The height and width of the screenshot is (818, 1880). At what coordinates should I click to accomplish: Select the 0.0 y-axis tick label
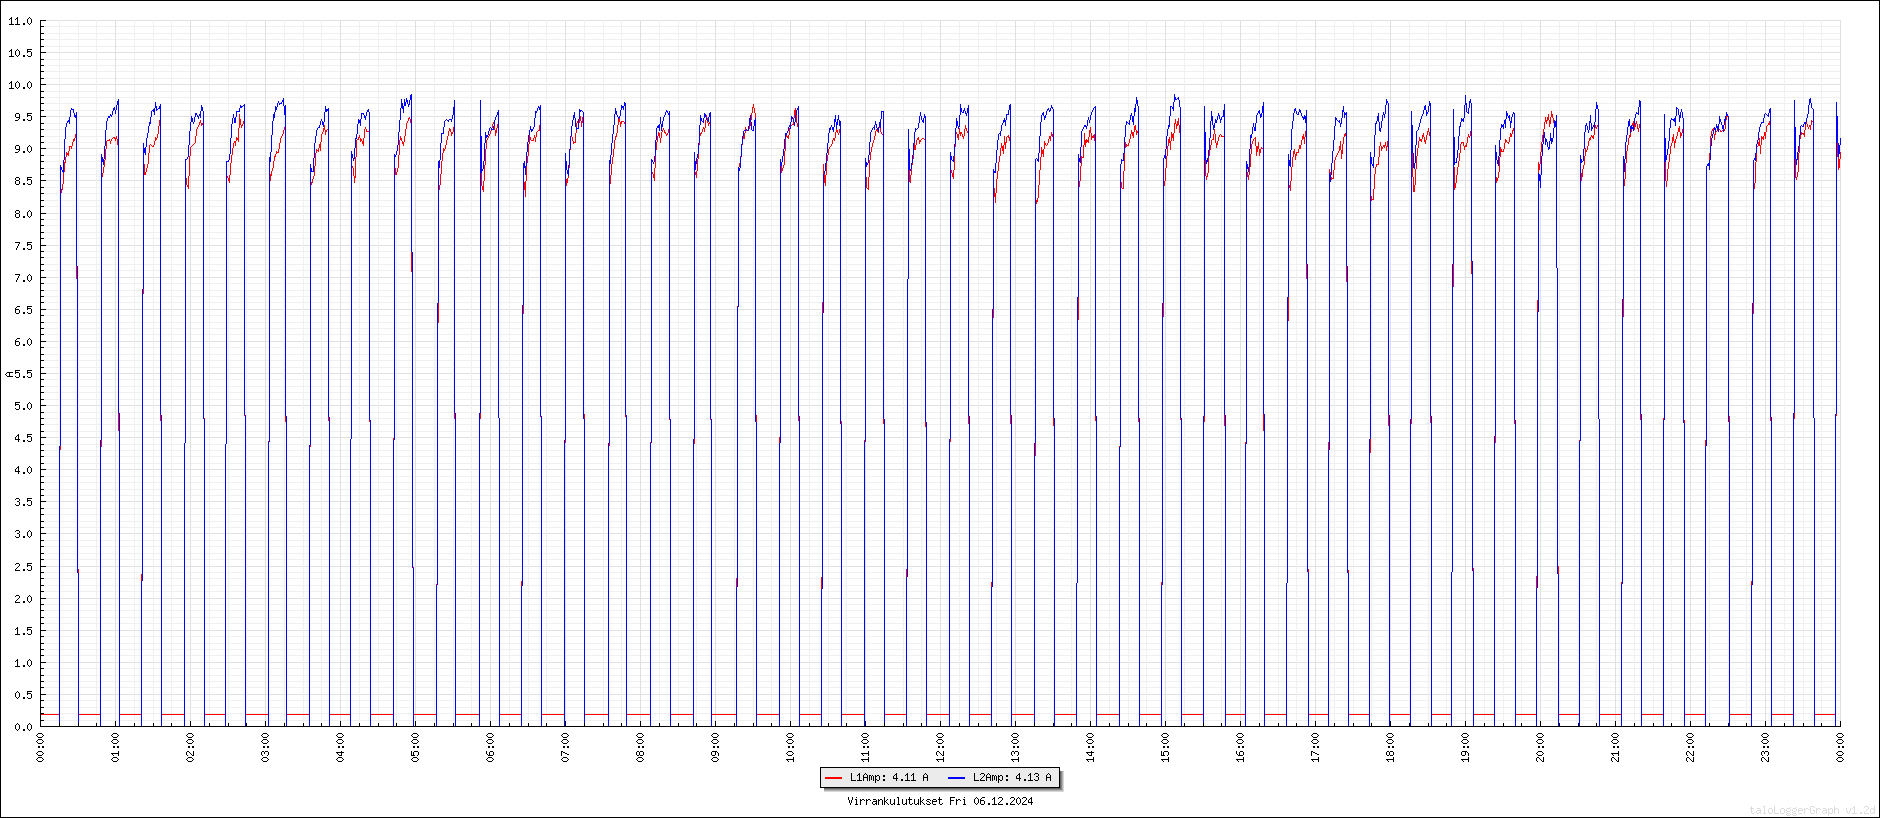click(22, 727)
